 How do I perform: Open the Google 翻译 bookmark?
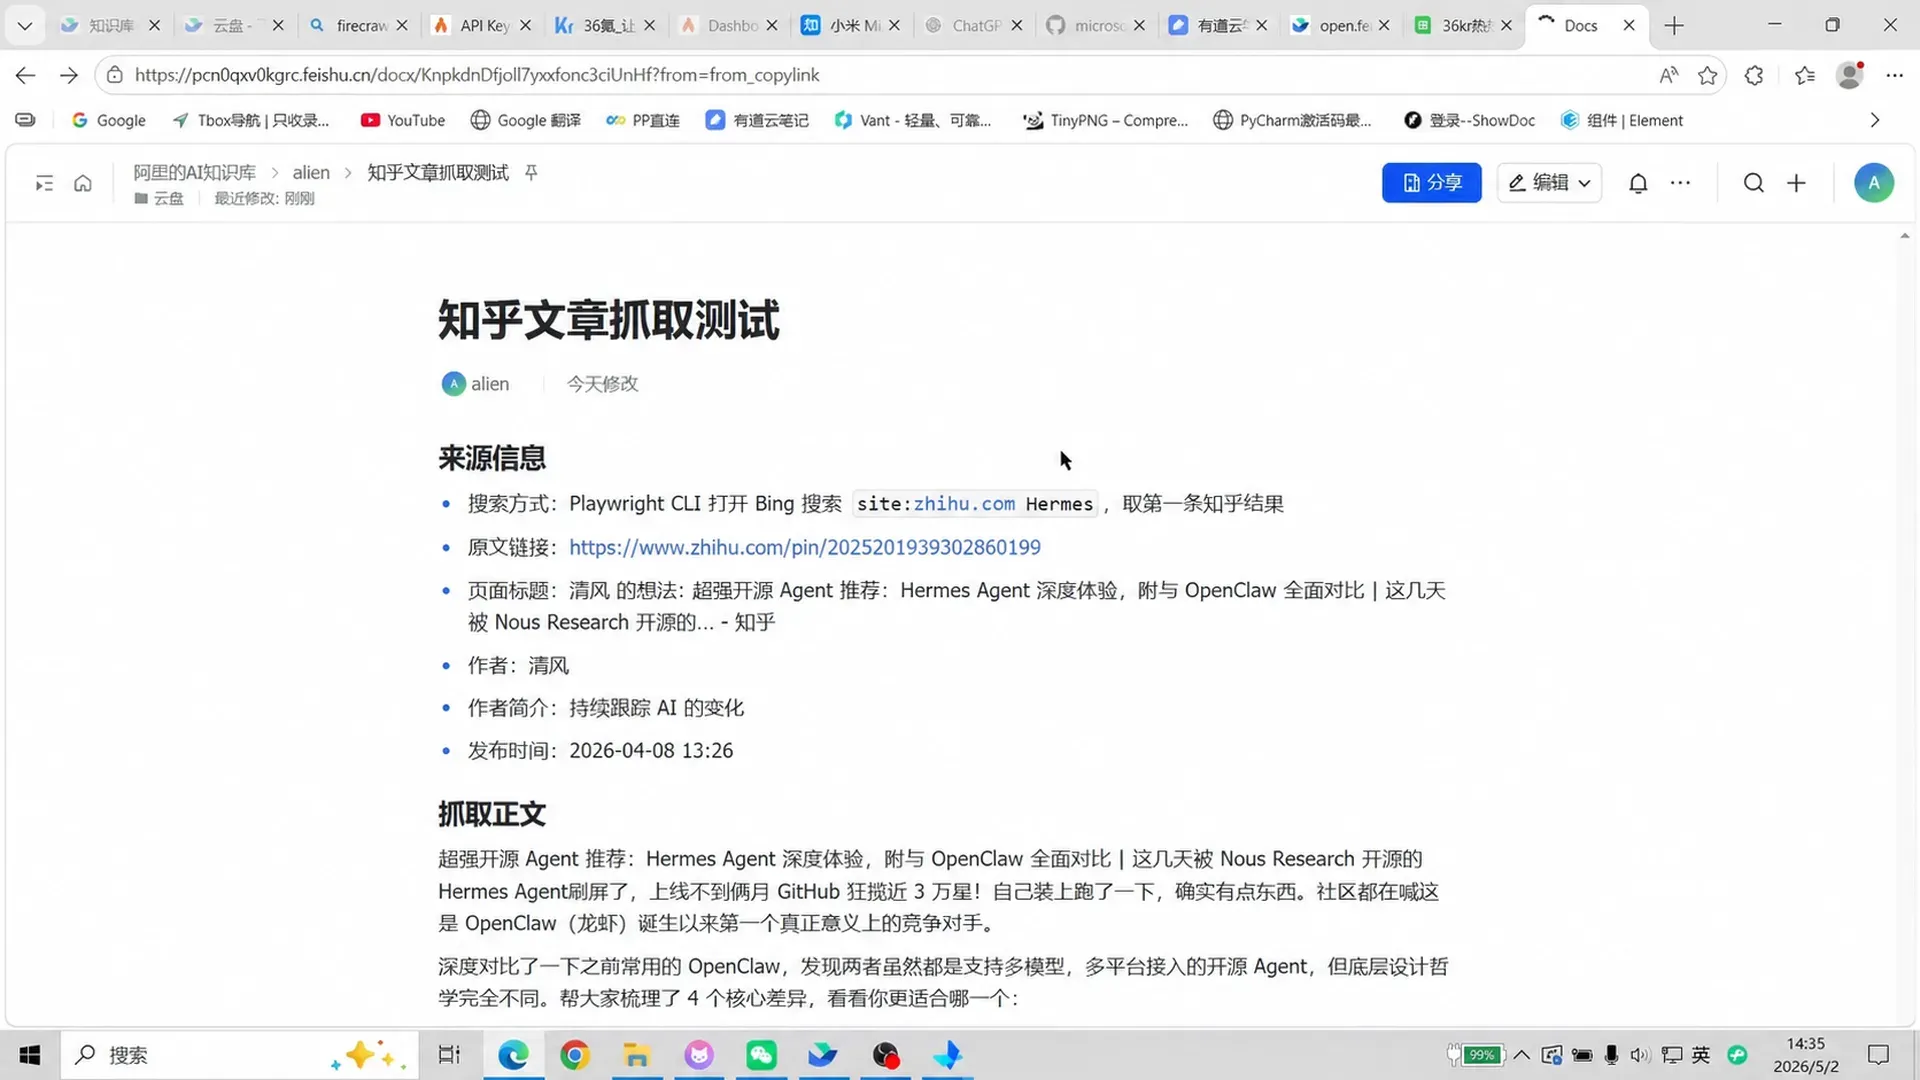[526, 120]
